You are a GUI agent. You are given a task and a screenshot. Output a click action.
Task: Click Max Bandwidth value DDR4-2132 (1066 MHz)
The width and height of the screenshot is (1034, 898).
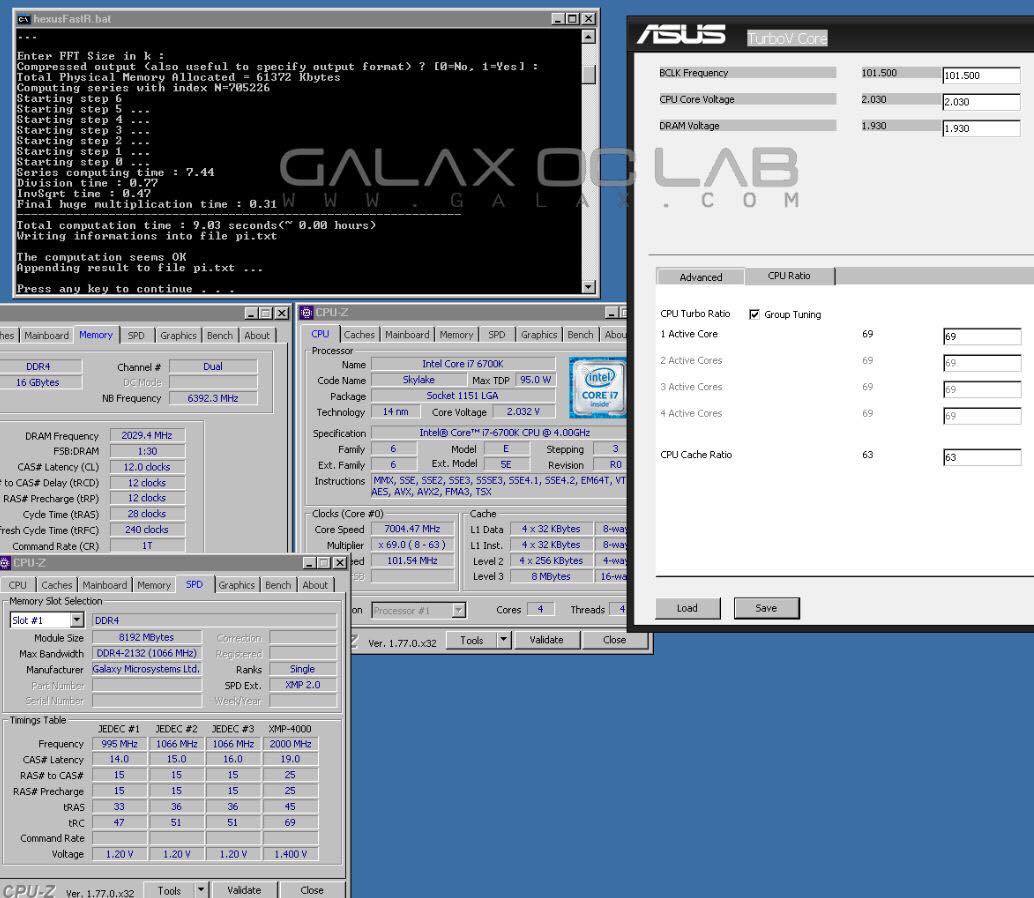pyautogui.click(x=146, y=653)
